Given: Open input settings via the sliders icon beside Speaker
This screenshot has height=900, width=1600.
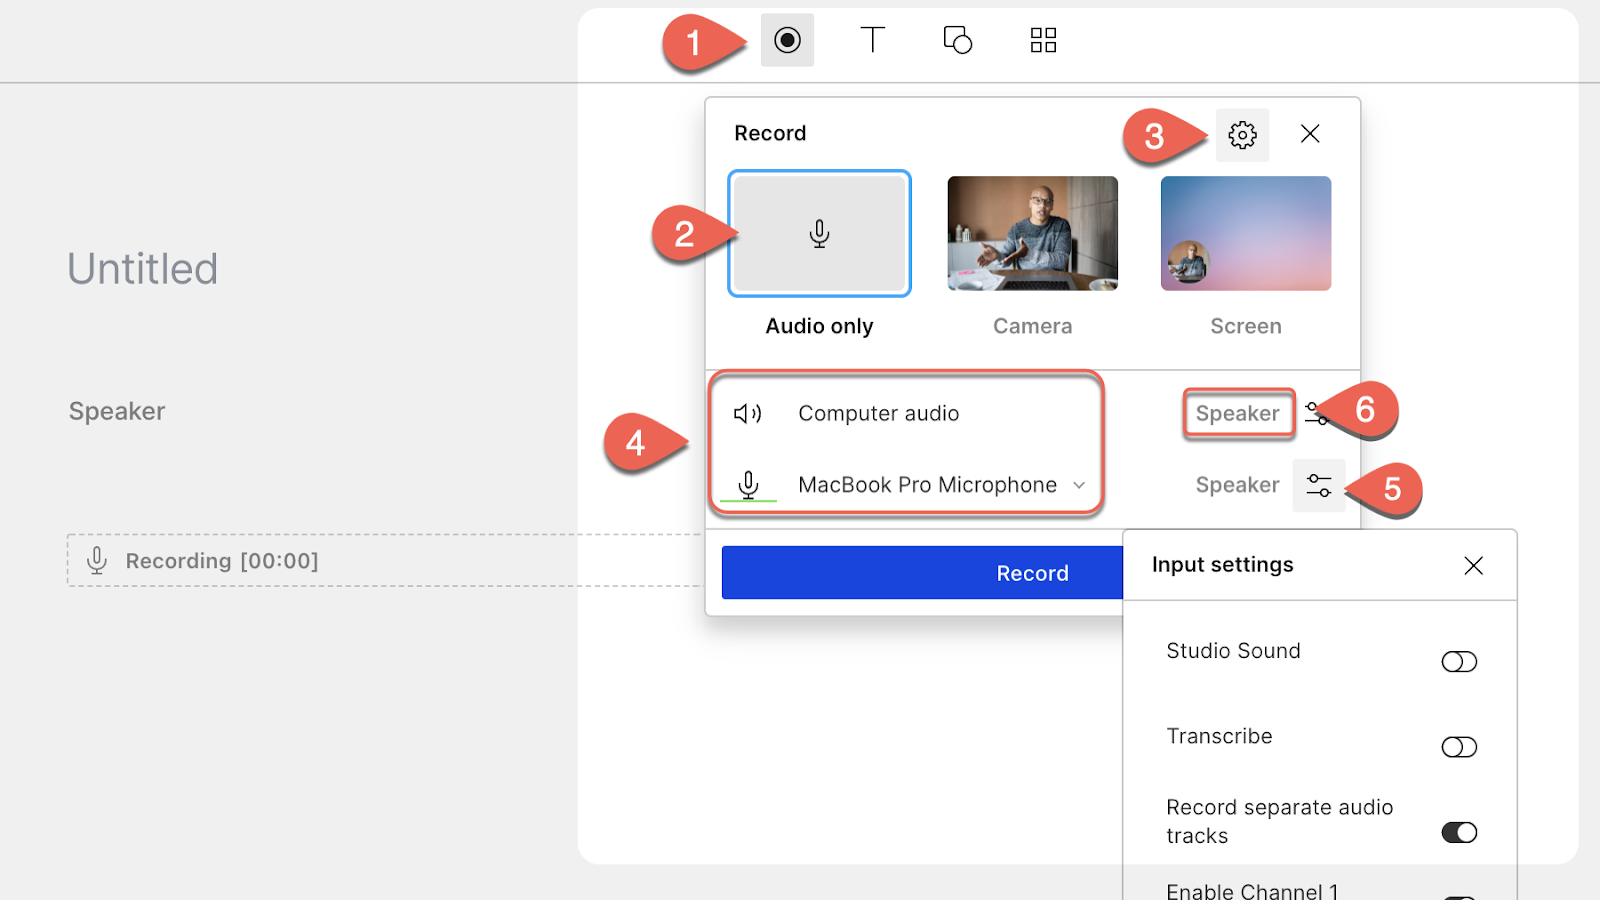Looking at the screenshot, I should pyautogui.click(x=1318, y=485).
